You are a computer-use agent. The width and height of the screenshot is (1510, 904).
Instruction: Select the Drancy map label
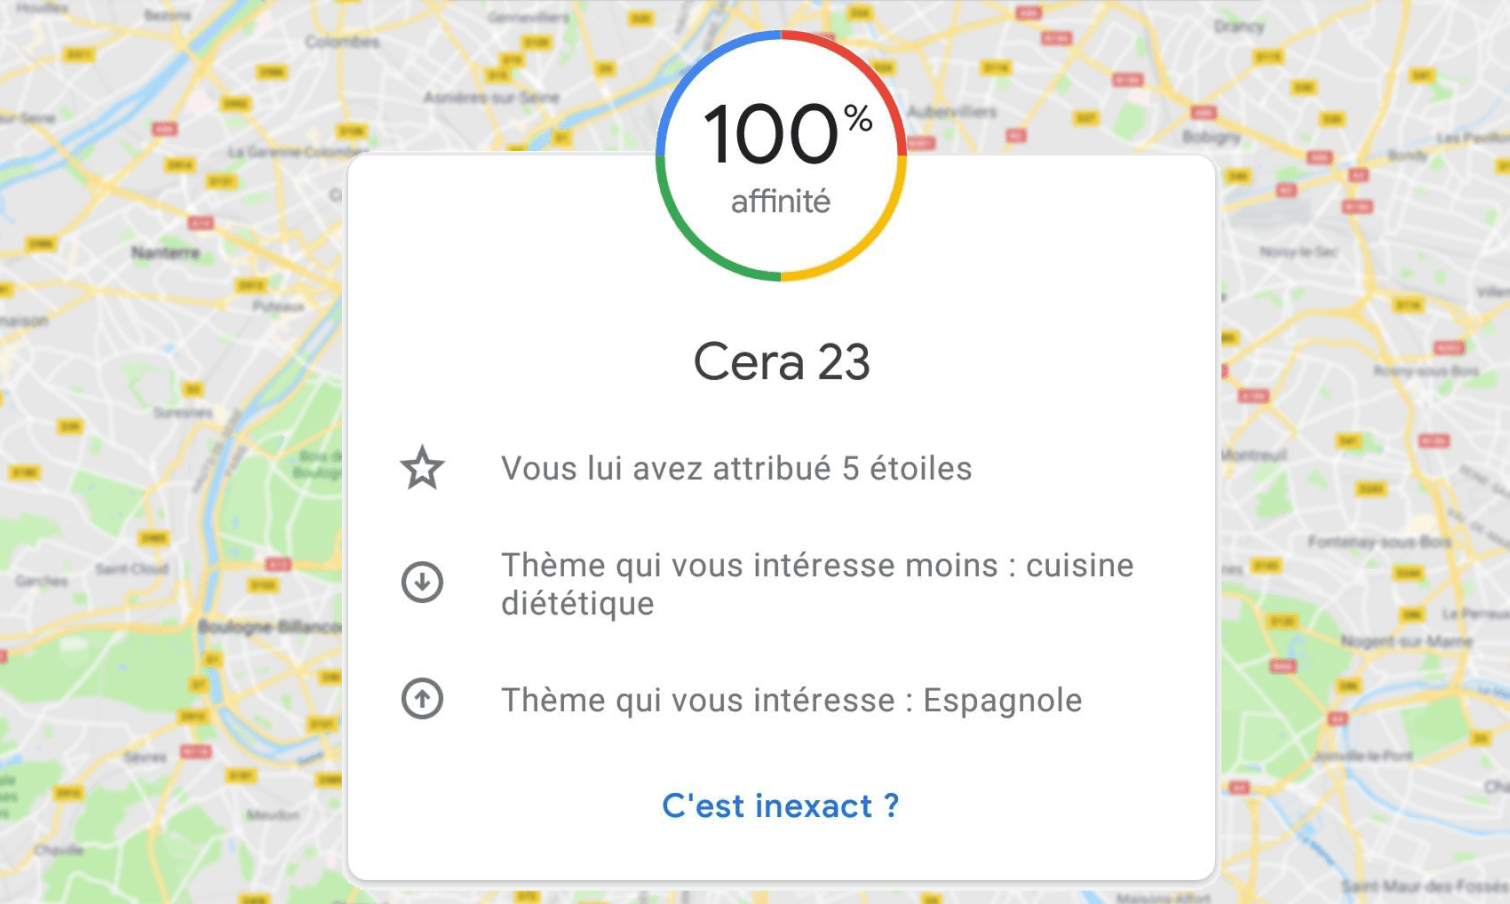coord(1239,26)
